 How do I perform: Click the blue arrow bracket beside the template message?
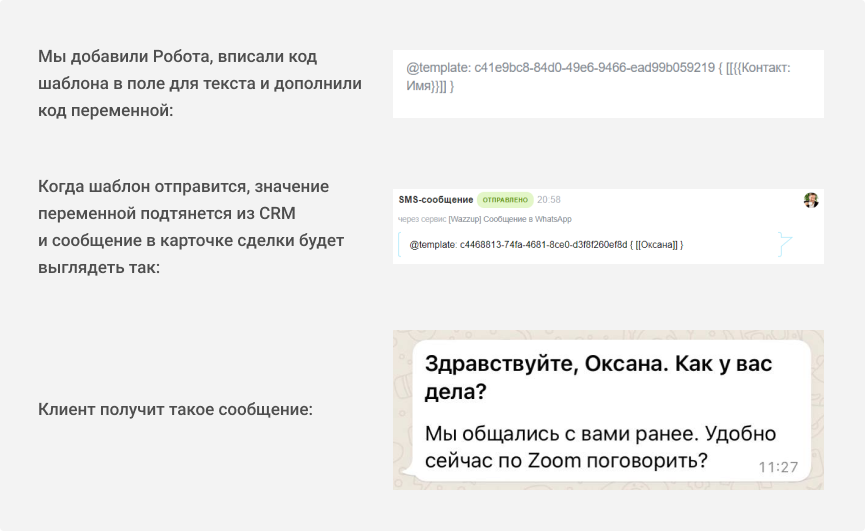pyautogui.click(x=785, y=245)
